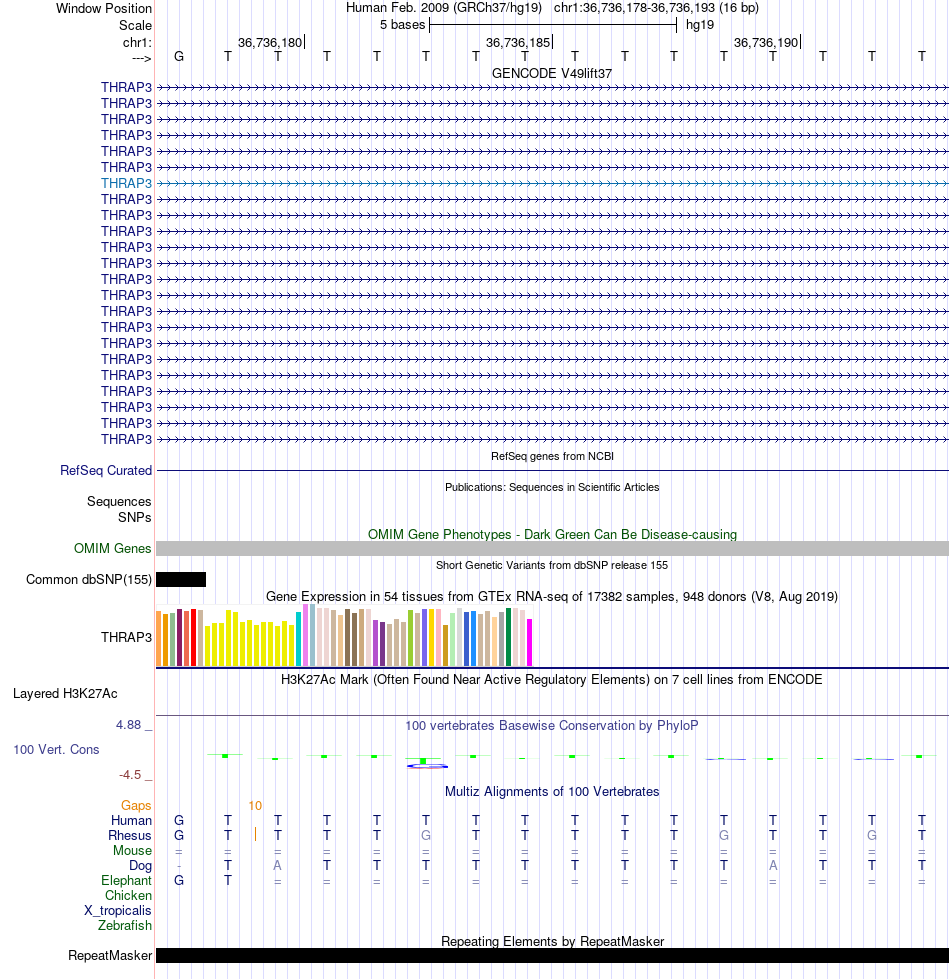Select the gray OMIM Genes bar
This screenshot has width=950, height=979.
tap(552, 549)
